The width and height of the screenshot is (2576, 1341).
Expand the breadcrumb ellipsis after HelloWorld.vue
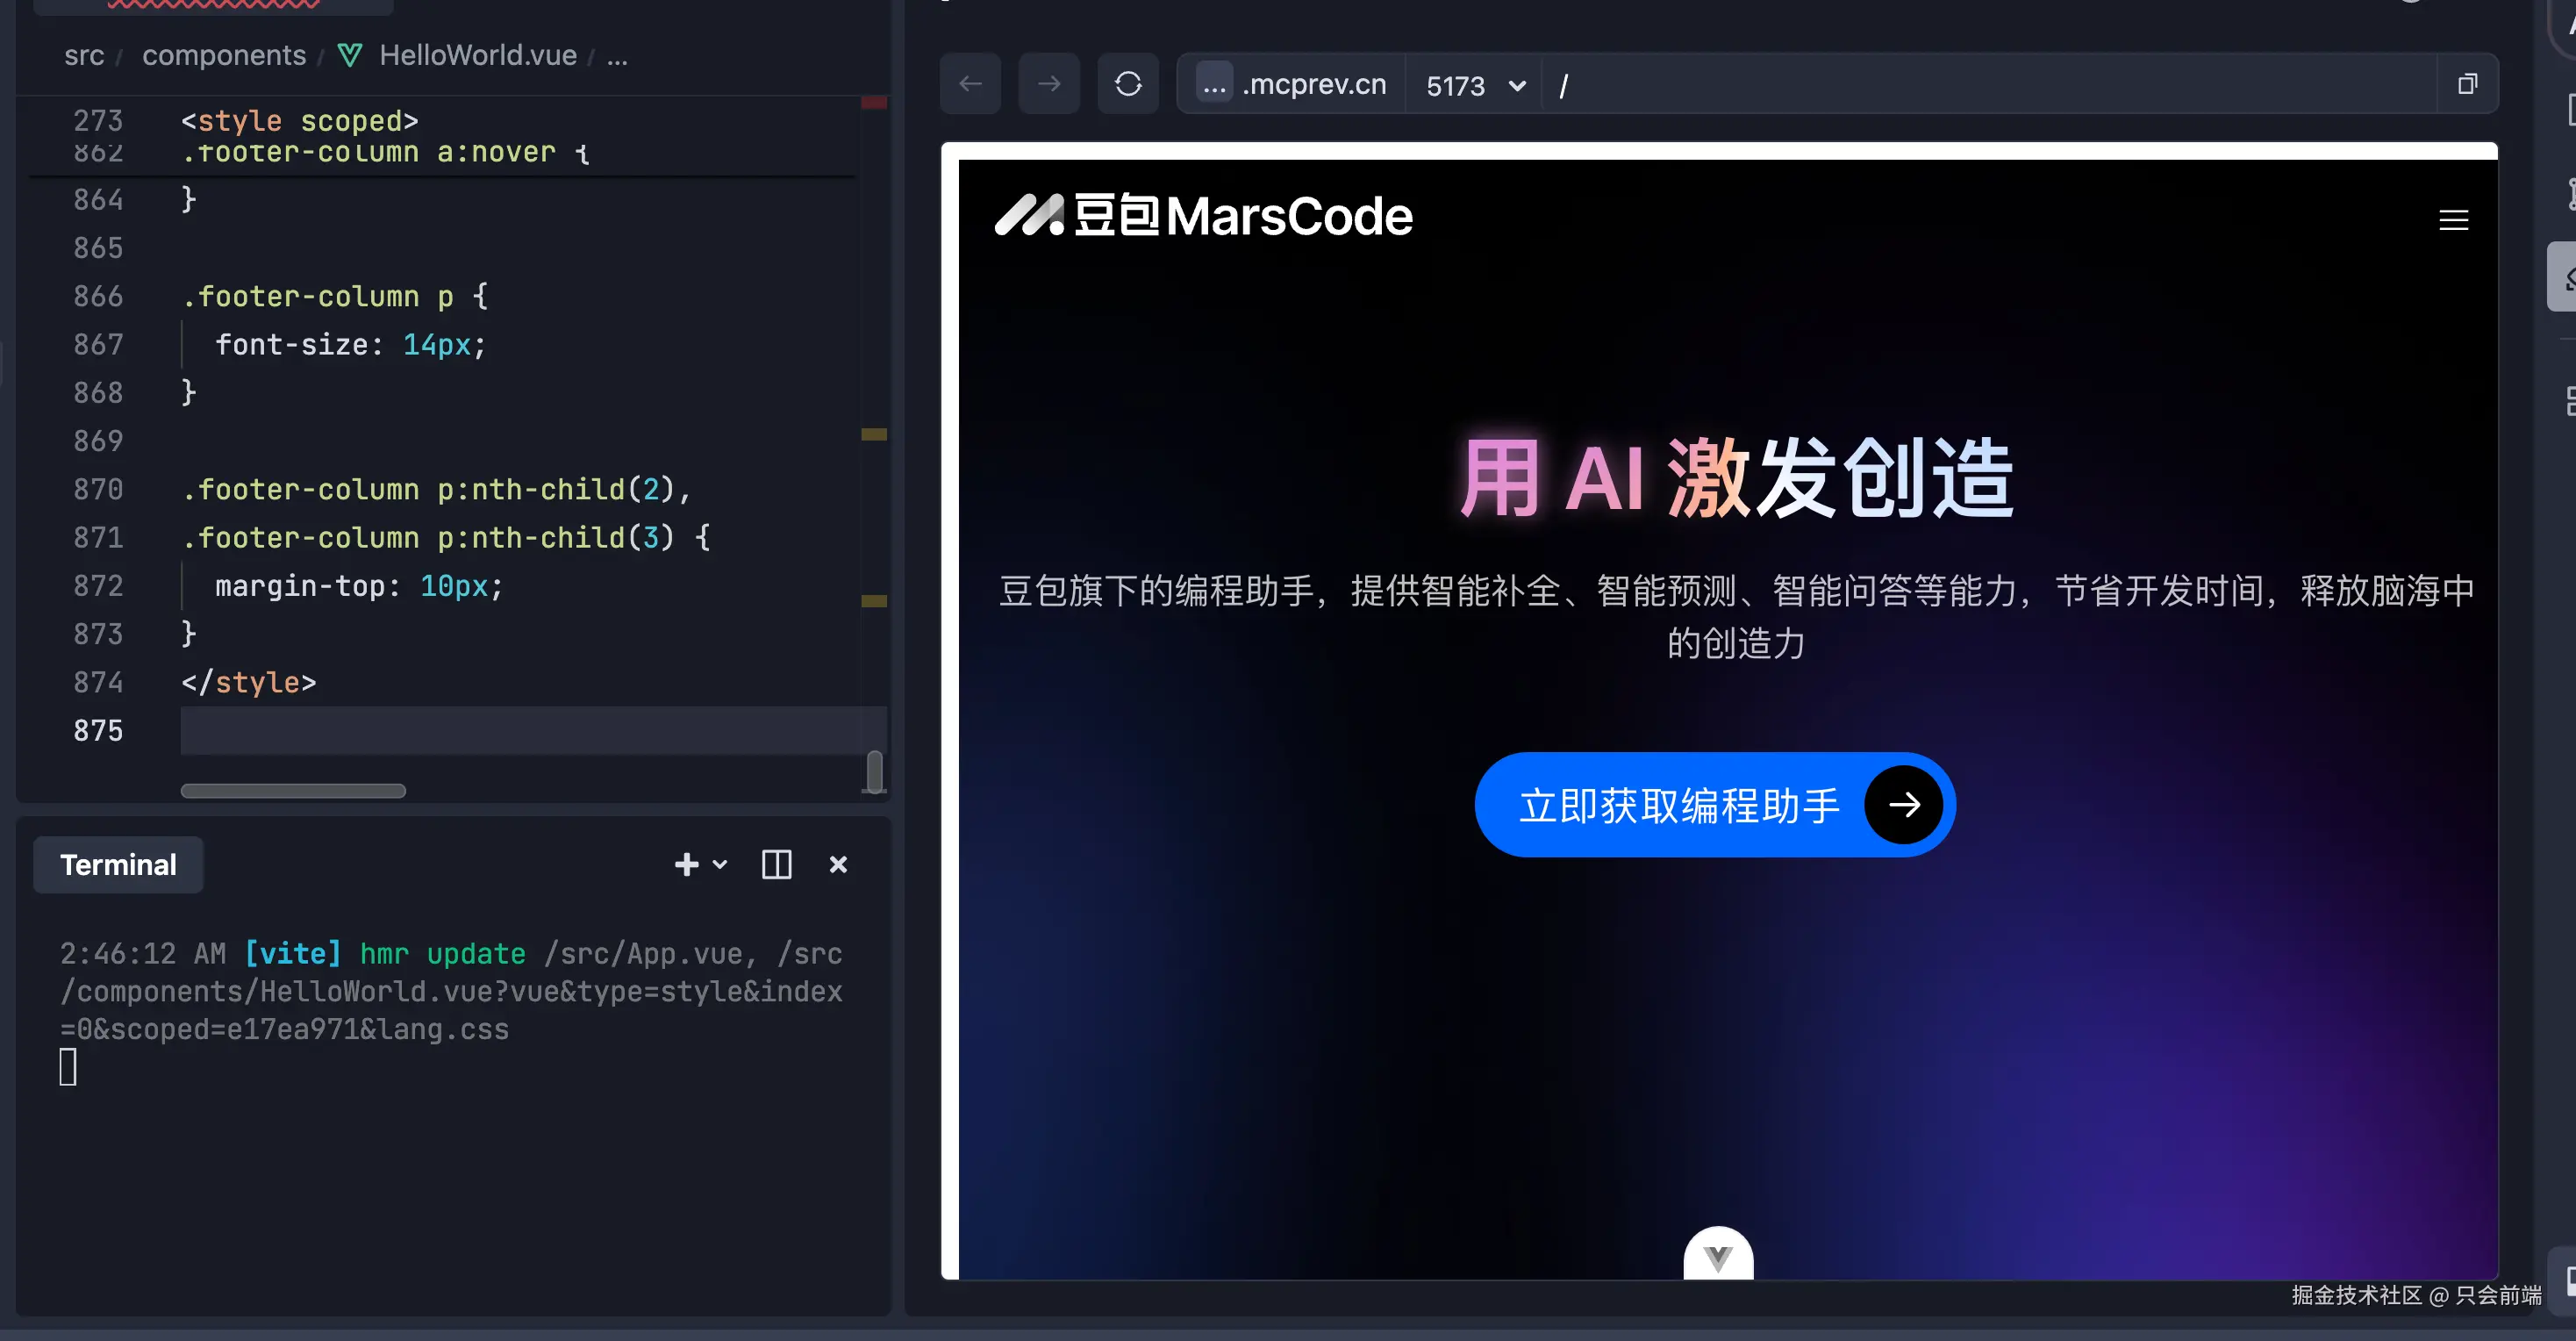pyautogui.click(x=617, y=56)
